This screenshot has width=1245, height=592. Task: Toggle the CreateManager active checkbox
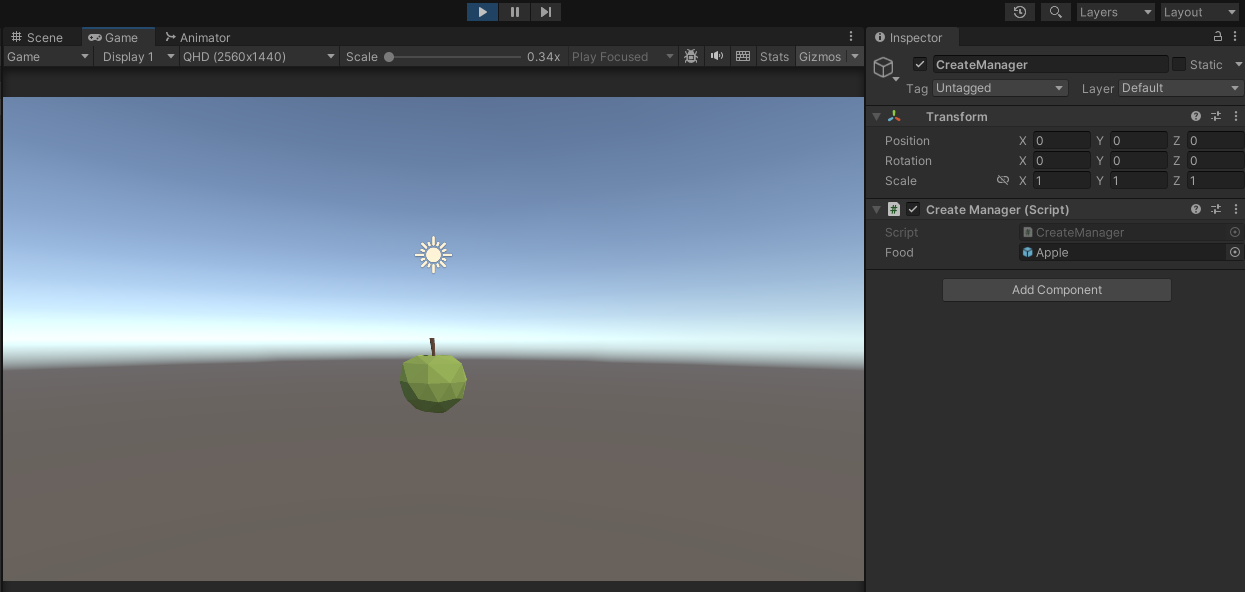point(920,64)
